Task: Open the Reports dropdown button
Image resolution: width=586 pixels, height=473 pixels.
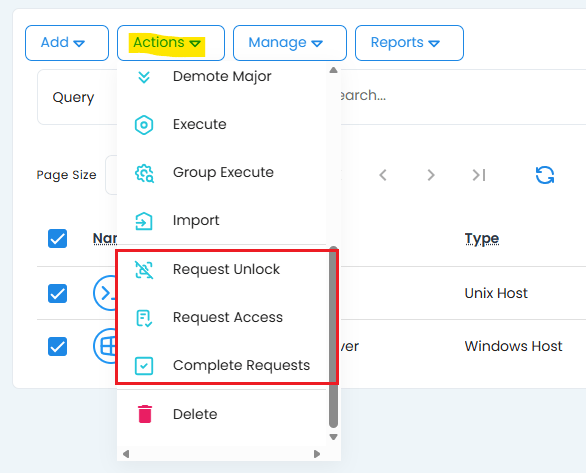Action: 409,43
